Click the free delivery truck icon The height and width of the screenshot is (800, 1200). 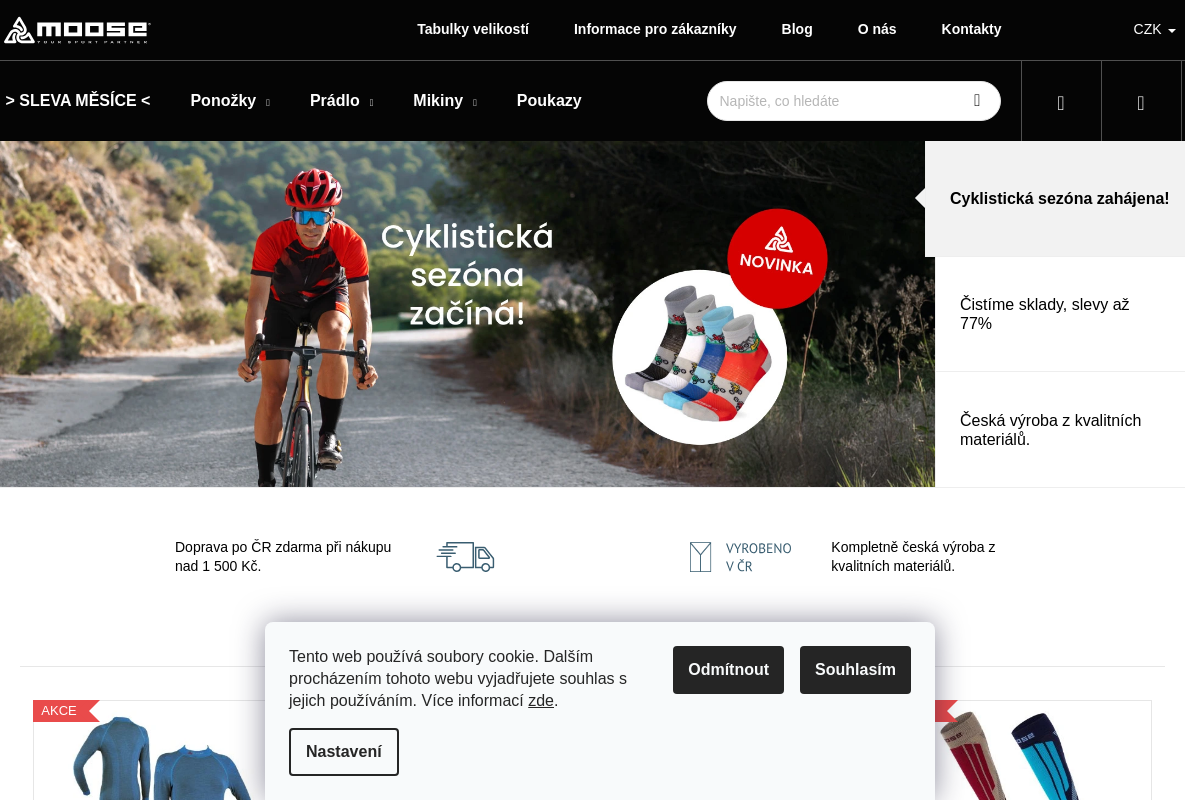coord(466,557)
